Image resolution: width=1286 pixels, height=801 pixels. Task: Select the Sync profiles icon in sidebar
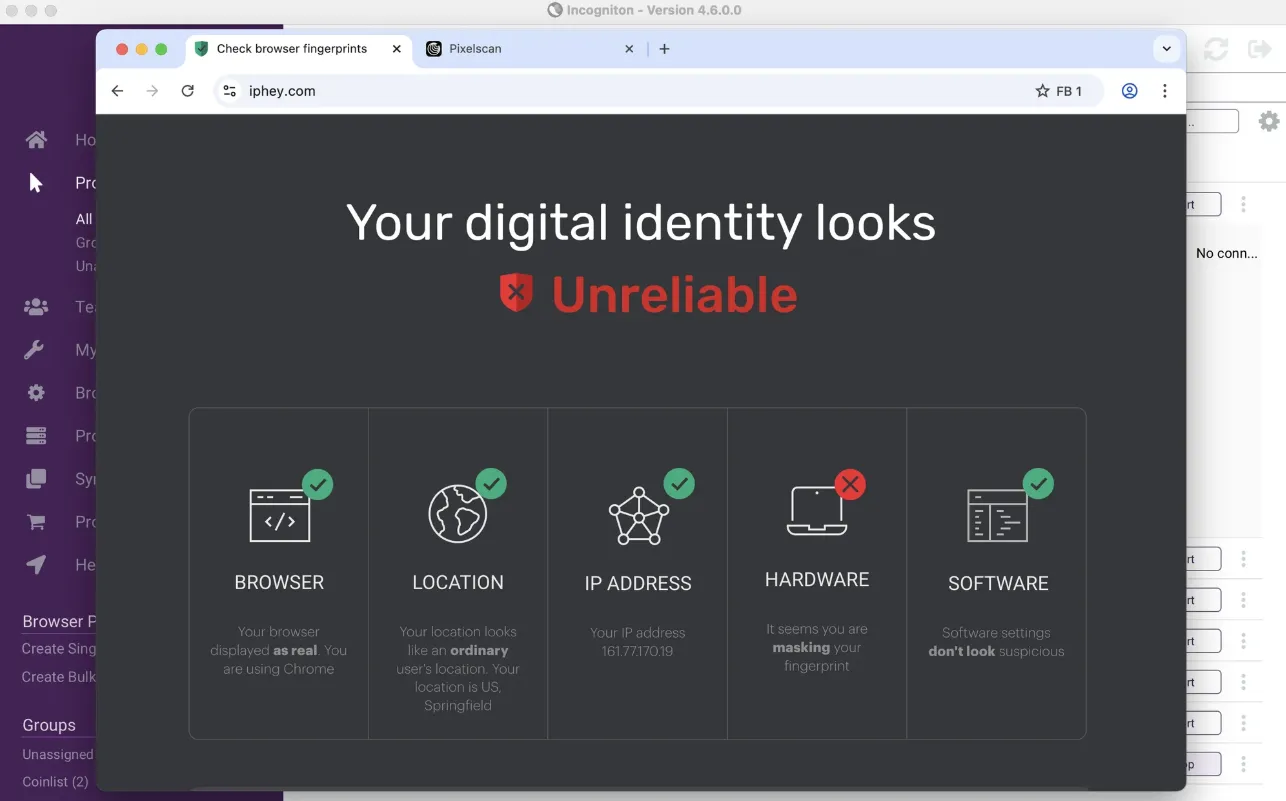[x=36, y=478]
